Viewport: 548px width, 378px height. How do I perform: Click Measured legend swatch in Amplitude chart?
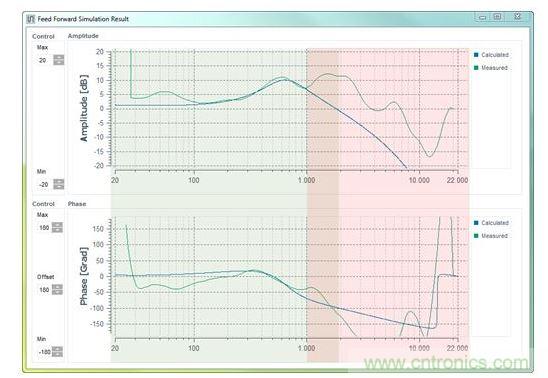coord(476,68)
